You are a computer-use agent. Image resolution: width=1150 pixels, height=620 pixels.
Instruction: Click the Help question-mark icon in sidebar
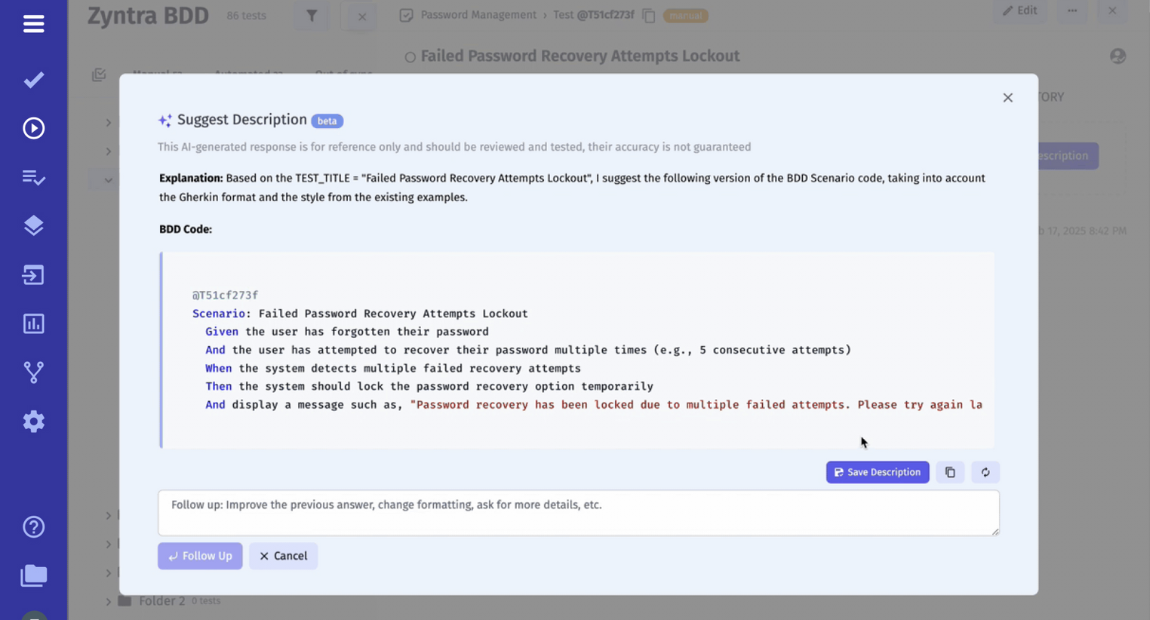tap(33, 526)
